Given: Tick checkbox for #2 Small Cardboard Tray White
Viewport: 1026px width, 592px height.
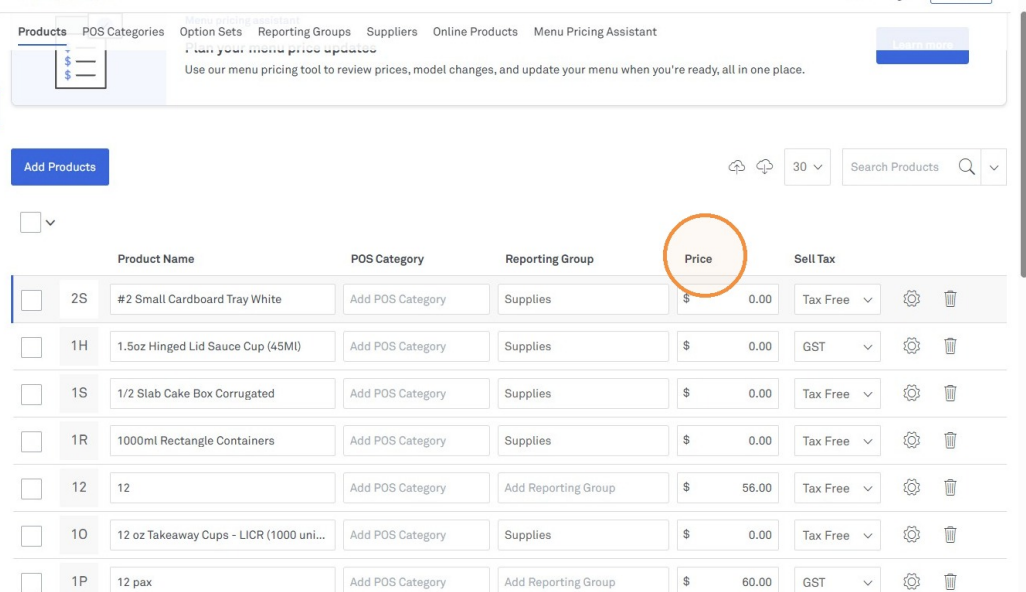Looking at the screenshot, I should (31, 300).
